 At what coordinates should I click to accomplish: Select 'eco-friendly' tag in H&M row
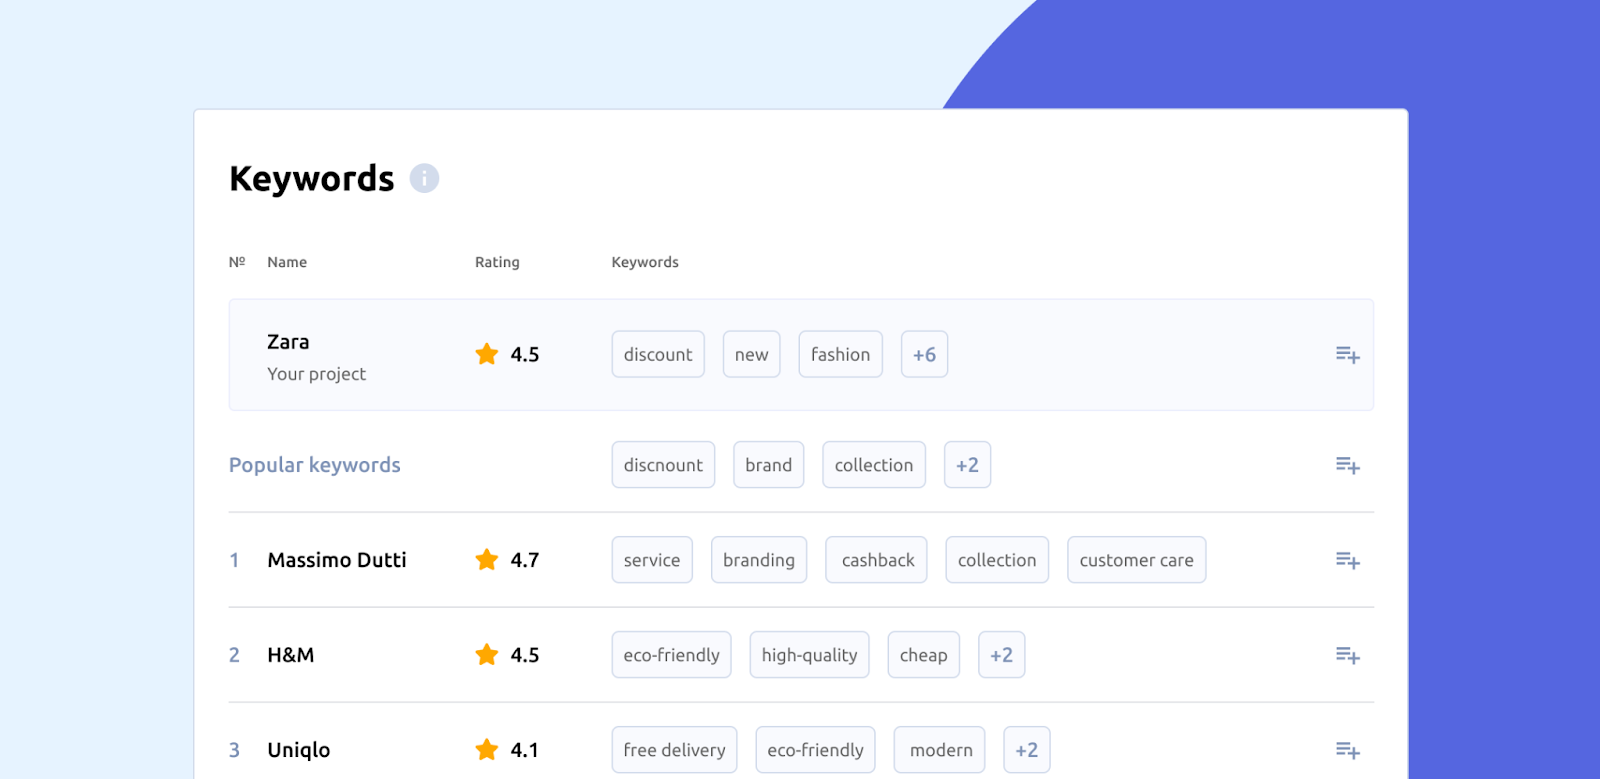tap(671, 655)
